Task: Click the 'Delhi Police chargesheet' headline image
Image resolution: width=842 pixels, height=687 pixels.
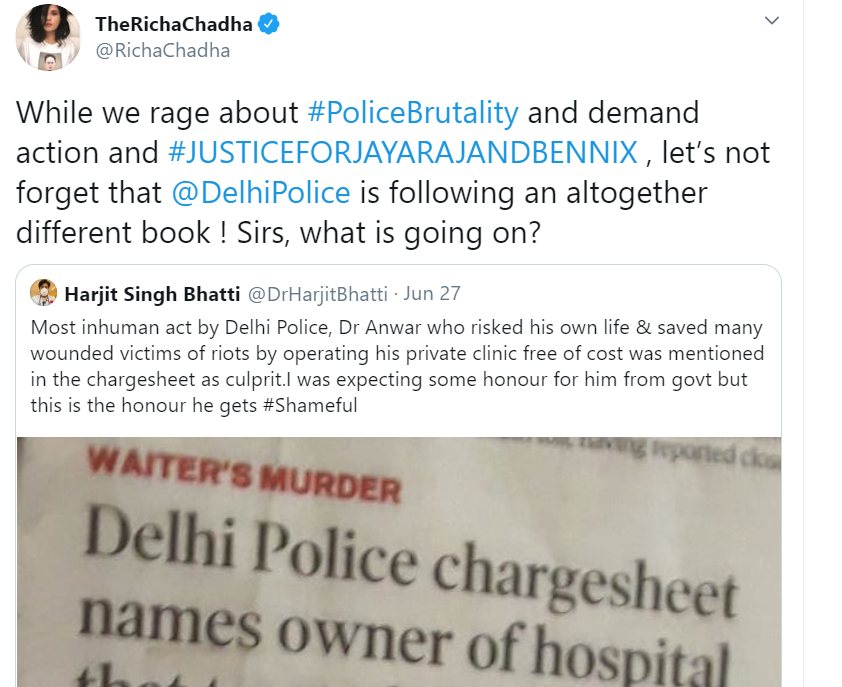Action: [x=411, y=562]
